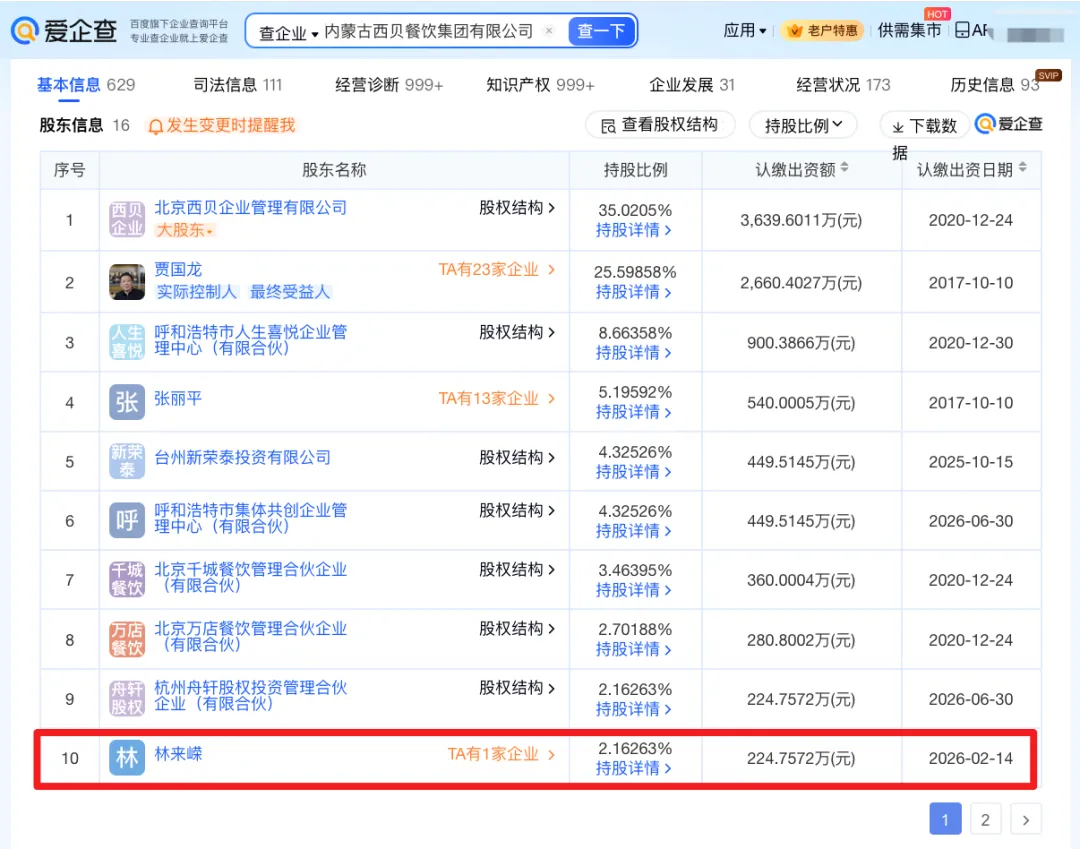Click the 千城餐饮 logo icon
The image size is (1080, 849).
[x=127, y=579]
